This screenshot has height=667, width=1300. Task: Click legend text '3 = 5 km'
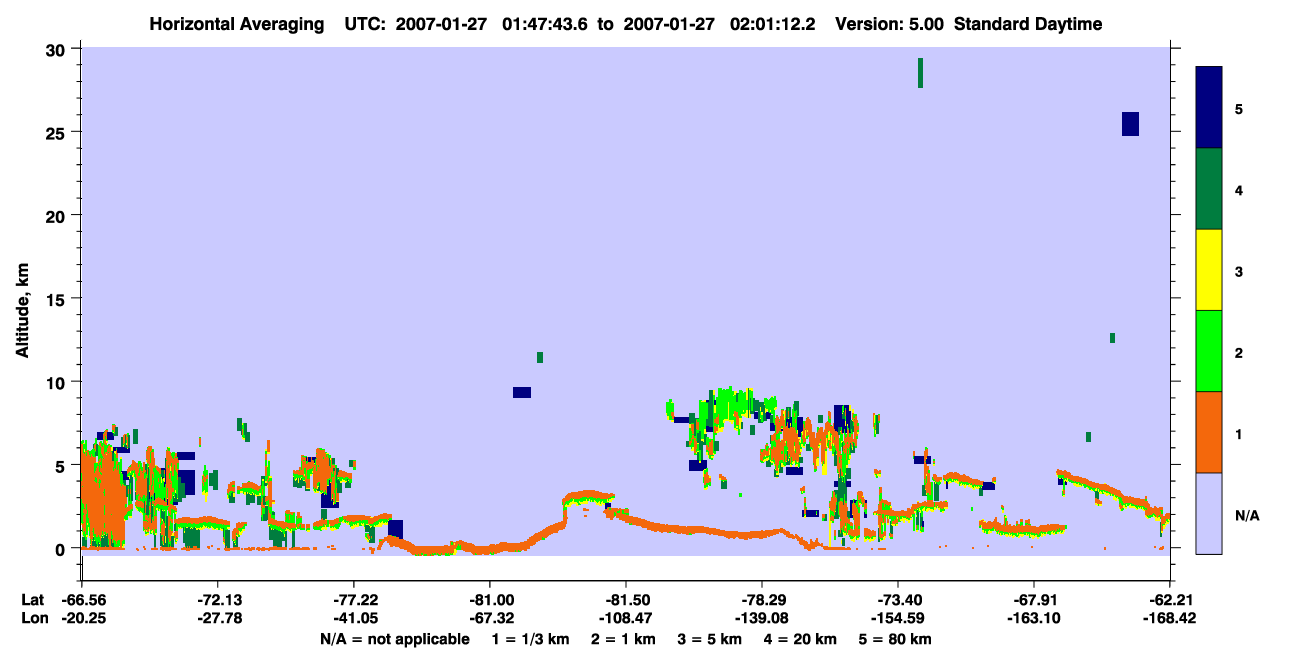tap(712, 639)
